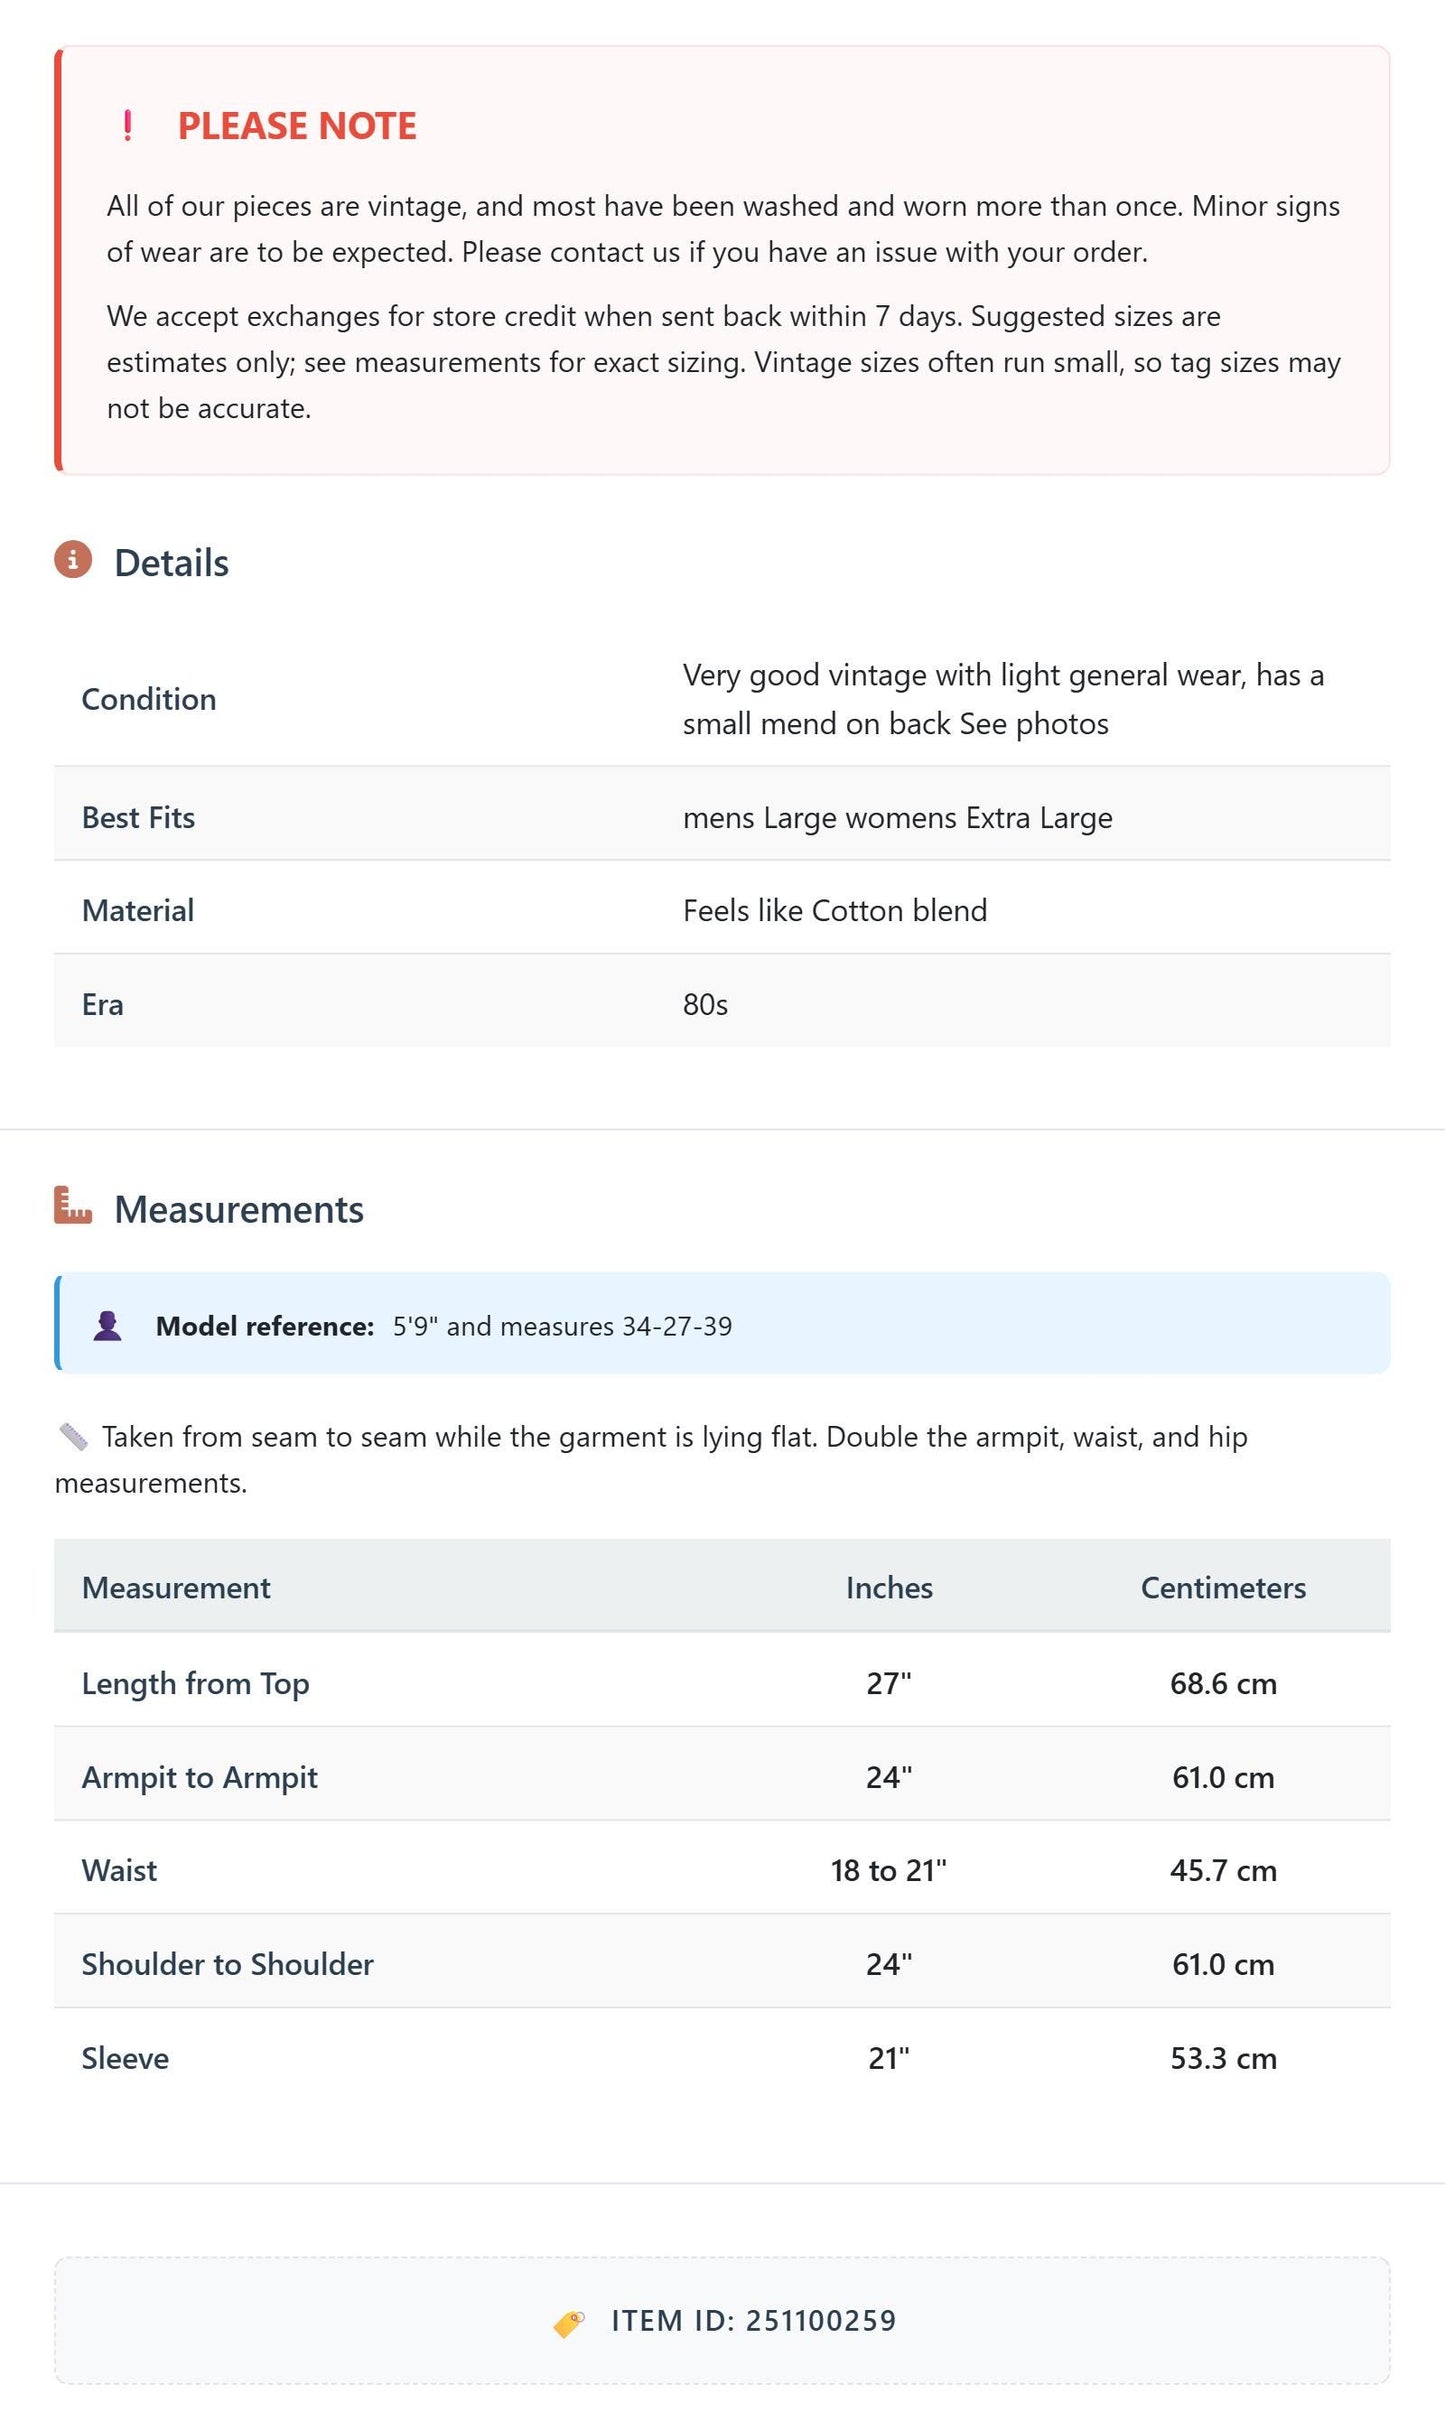Click the Details info circle icon
Screen dimensions: 1445x2431
[73, 560]
